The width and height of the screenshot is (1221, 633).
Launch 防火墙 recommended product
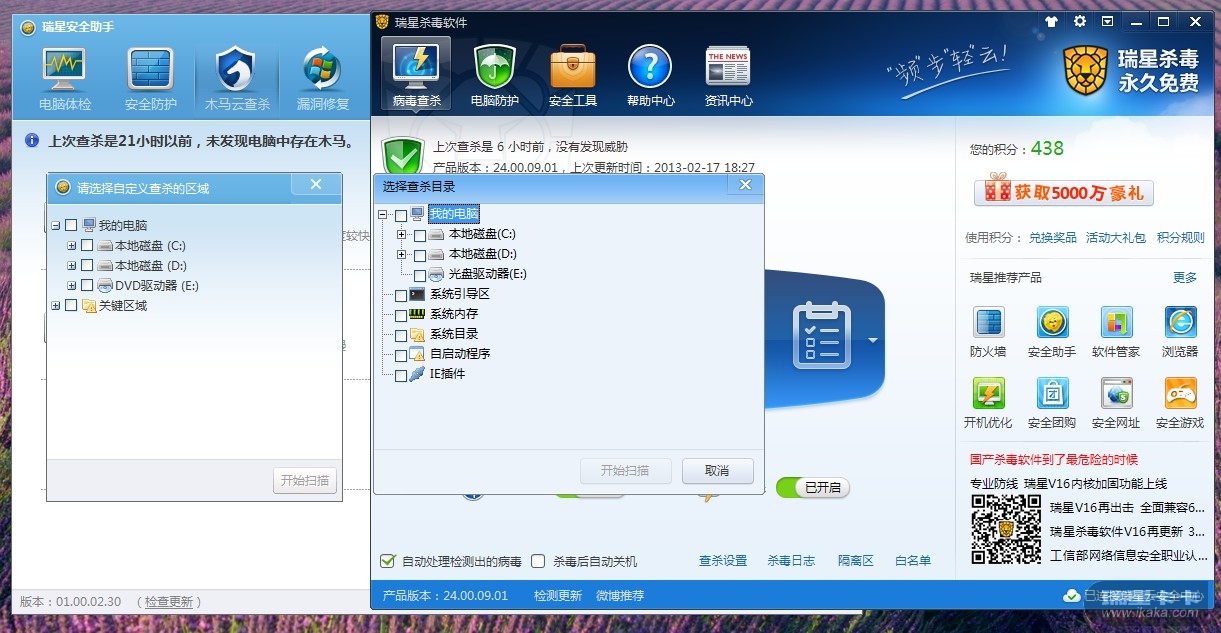tap(988, 333)
